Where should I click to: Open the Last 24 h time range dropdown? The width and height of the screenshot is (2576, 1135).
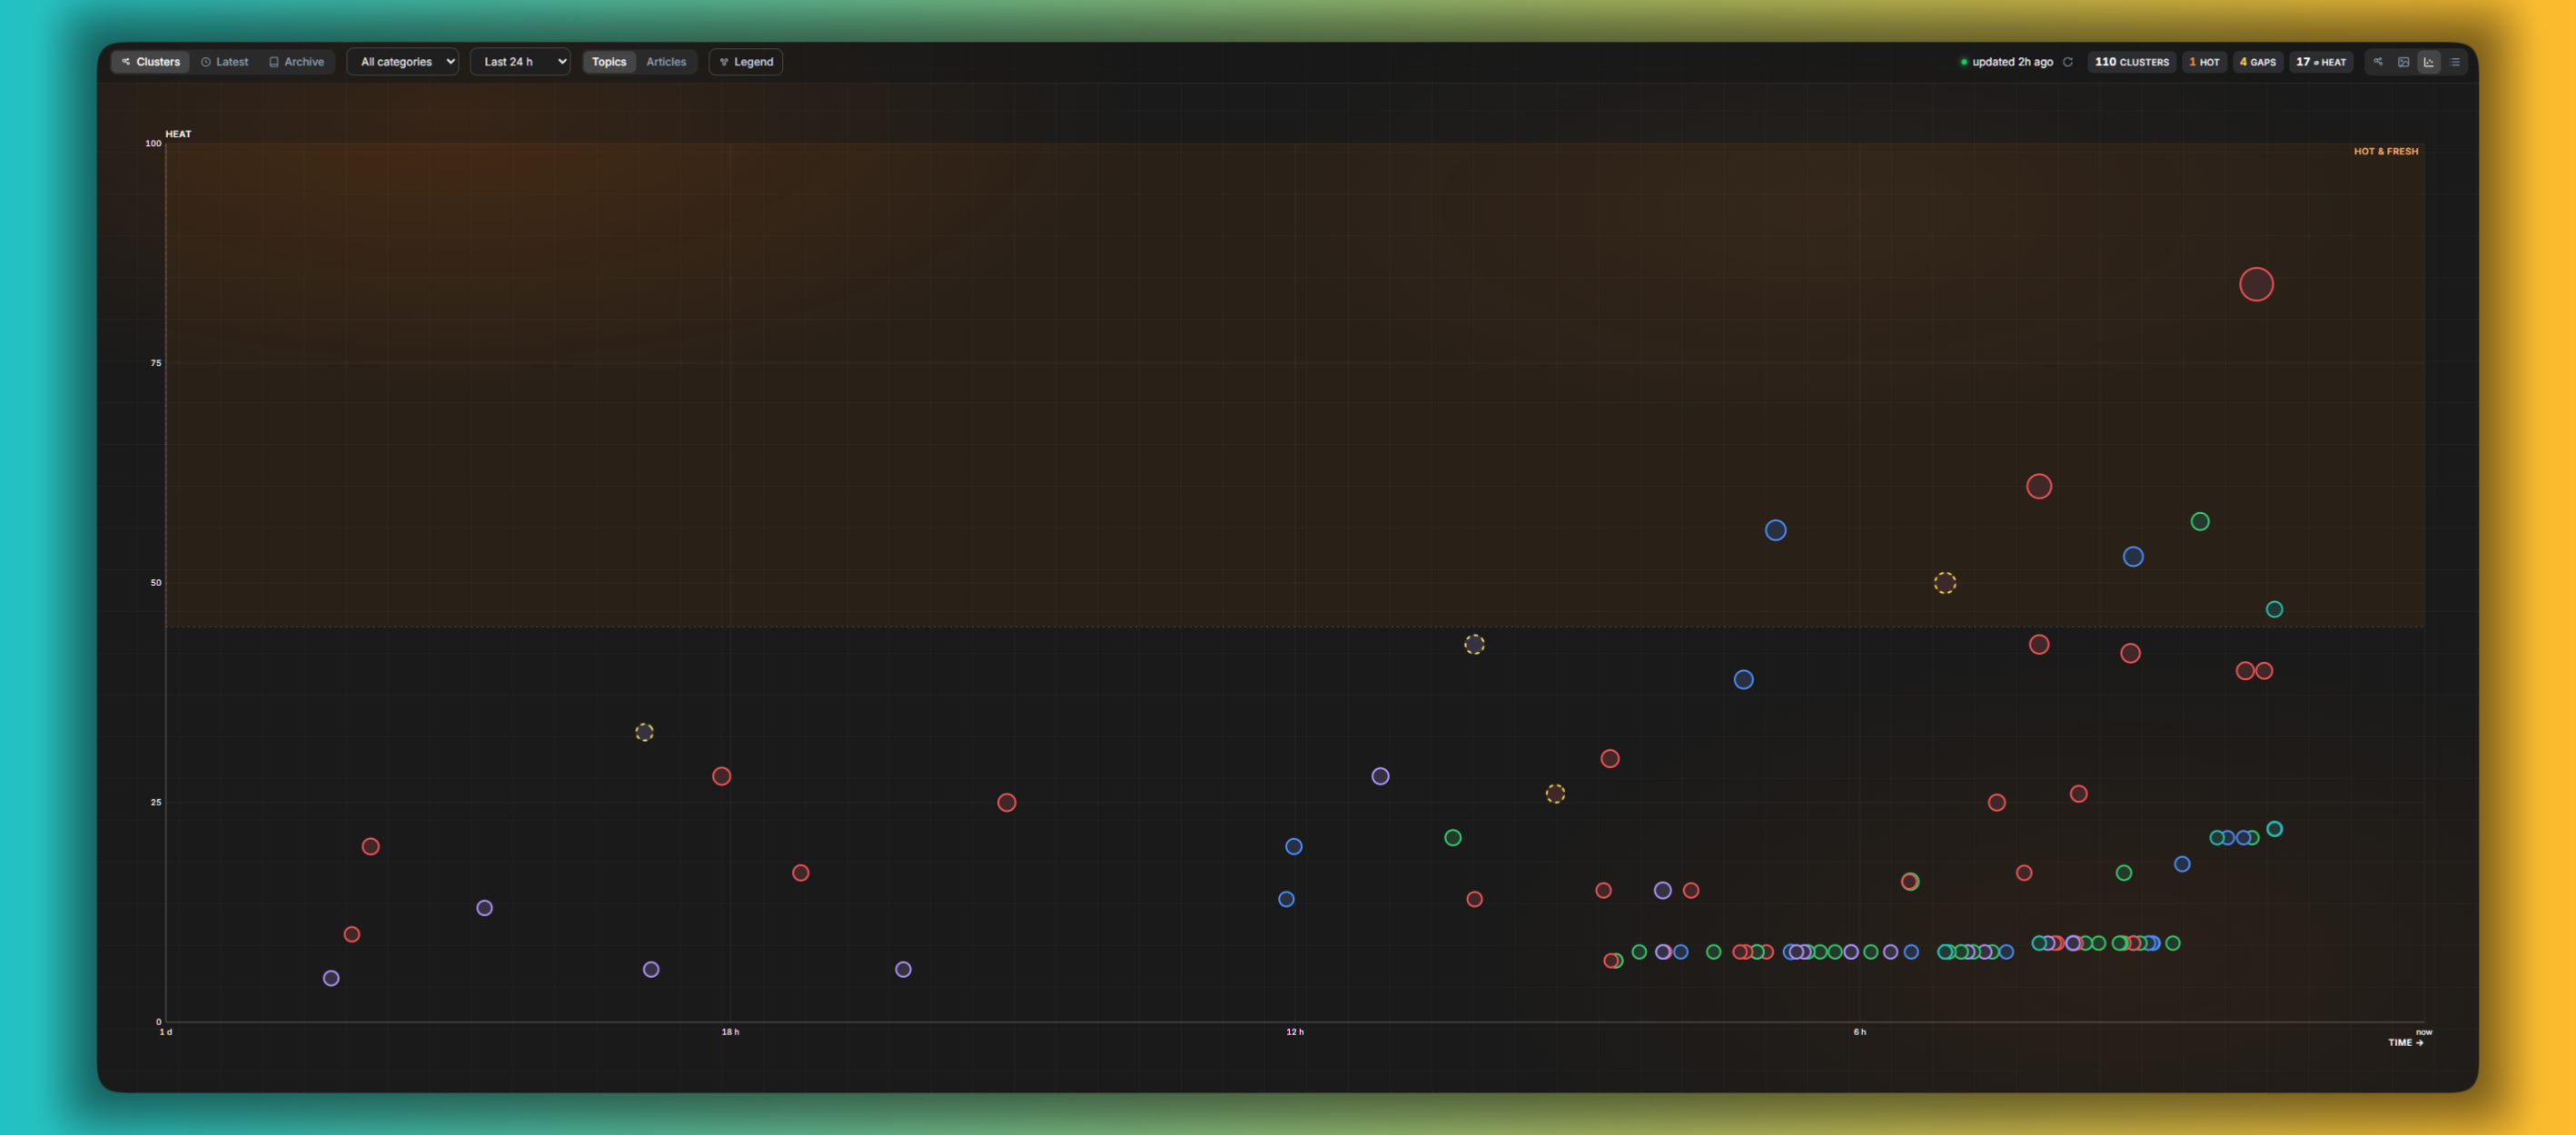(x=520, y=62)
